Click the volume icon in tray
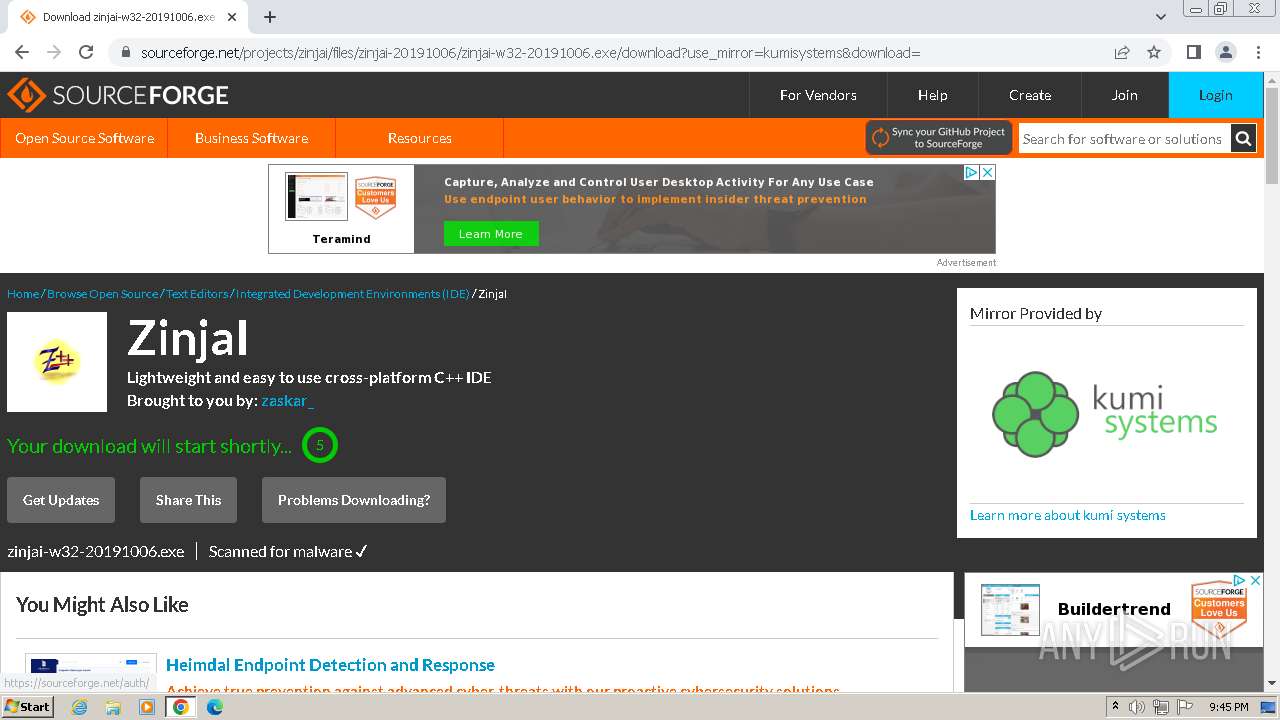Image resolution: width=1280 pixels, height=720 pixels. pos(1137,707)
